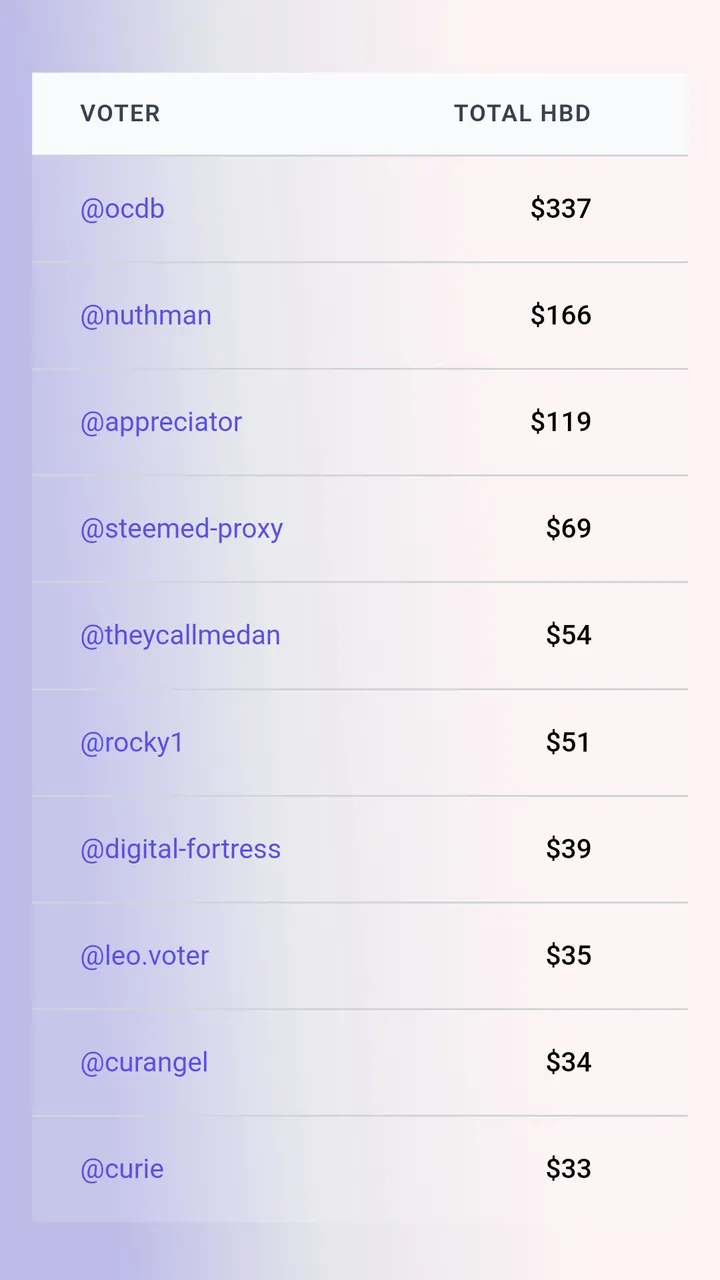This screenshot has height=1280, width=720.
Task: Click the $119 value for appreciator
Action: 561,422
